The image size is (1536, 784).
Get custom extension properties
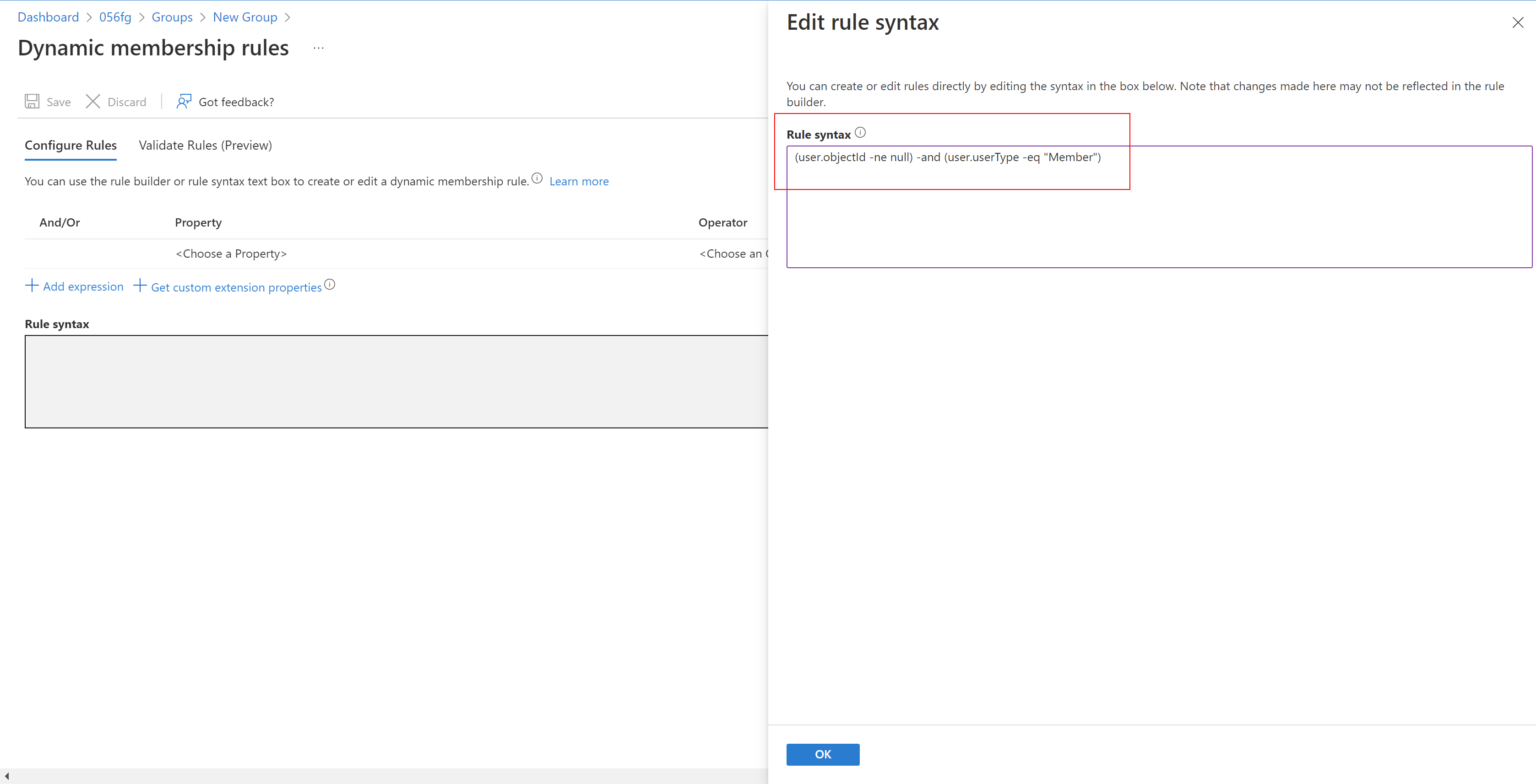pos(235,287)
